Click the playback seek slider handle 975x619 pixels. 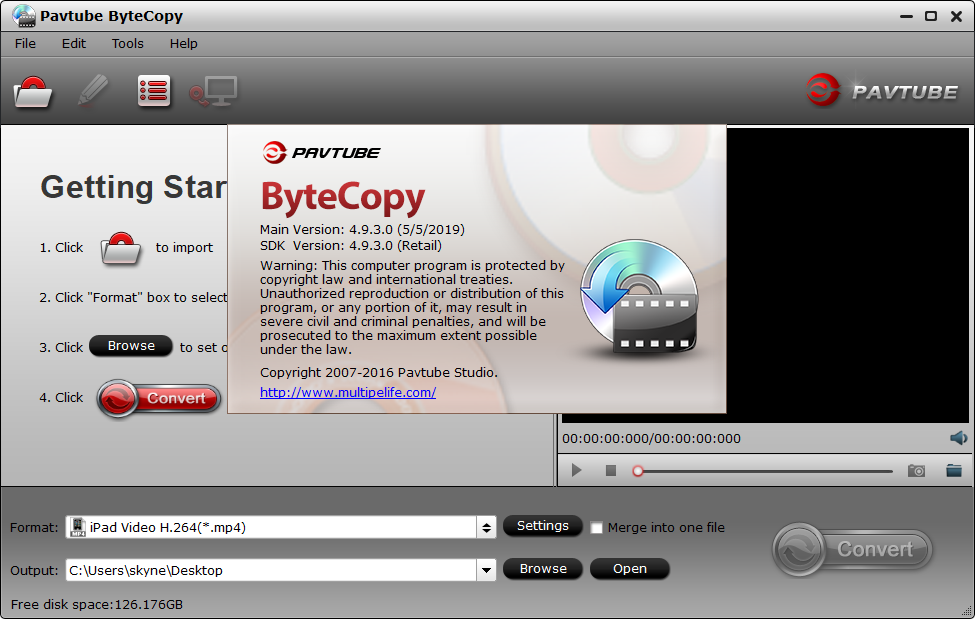tap(637, 471)
